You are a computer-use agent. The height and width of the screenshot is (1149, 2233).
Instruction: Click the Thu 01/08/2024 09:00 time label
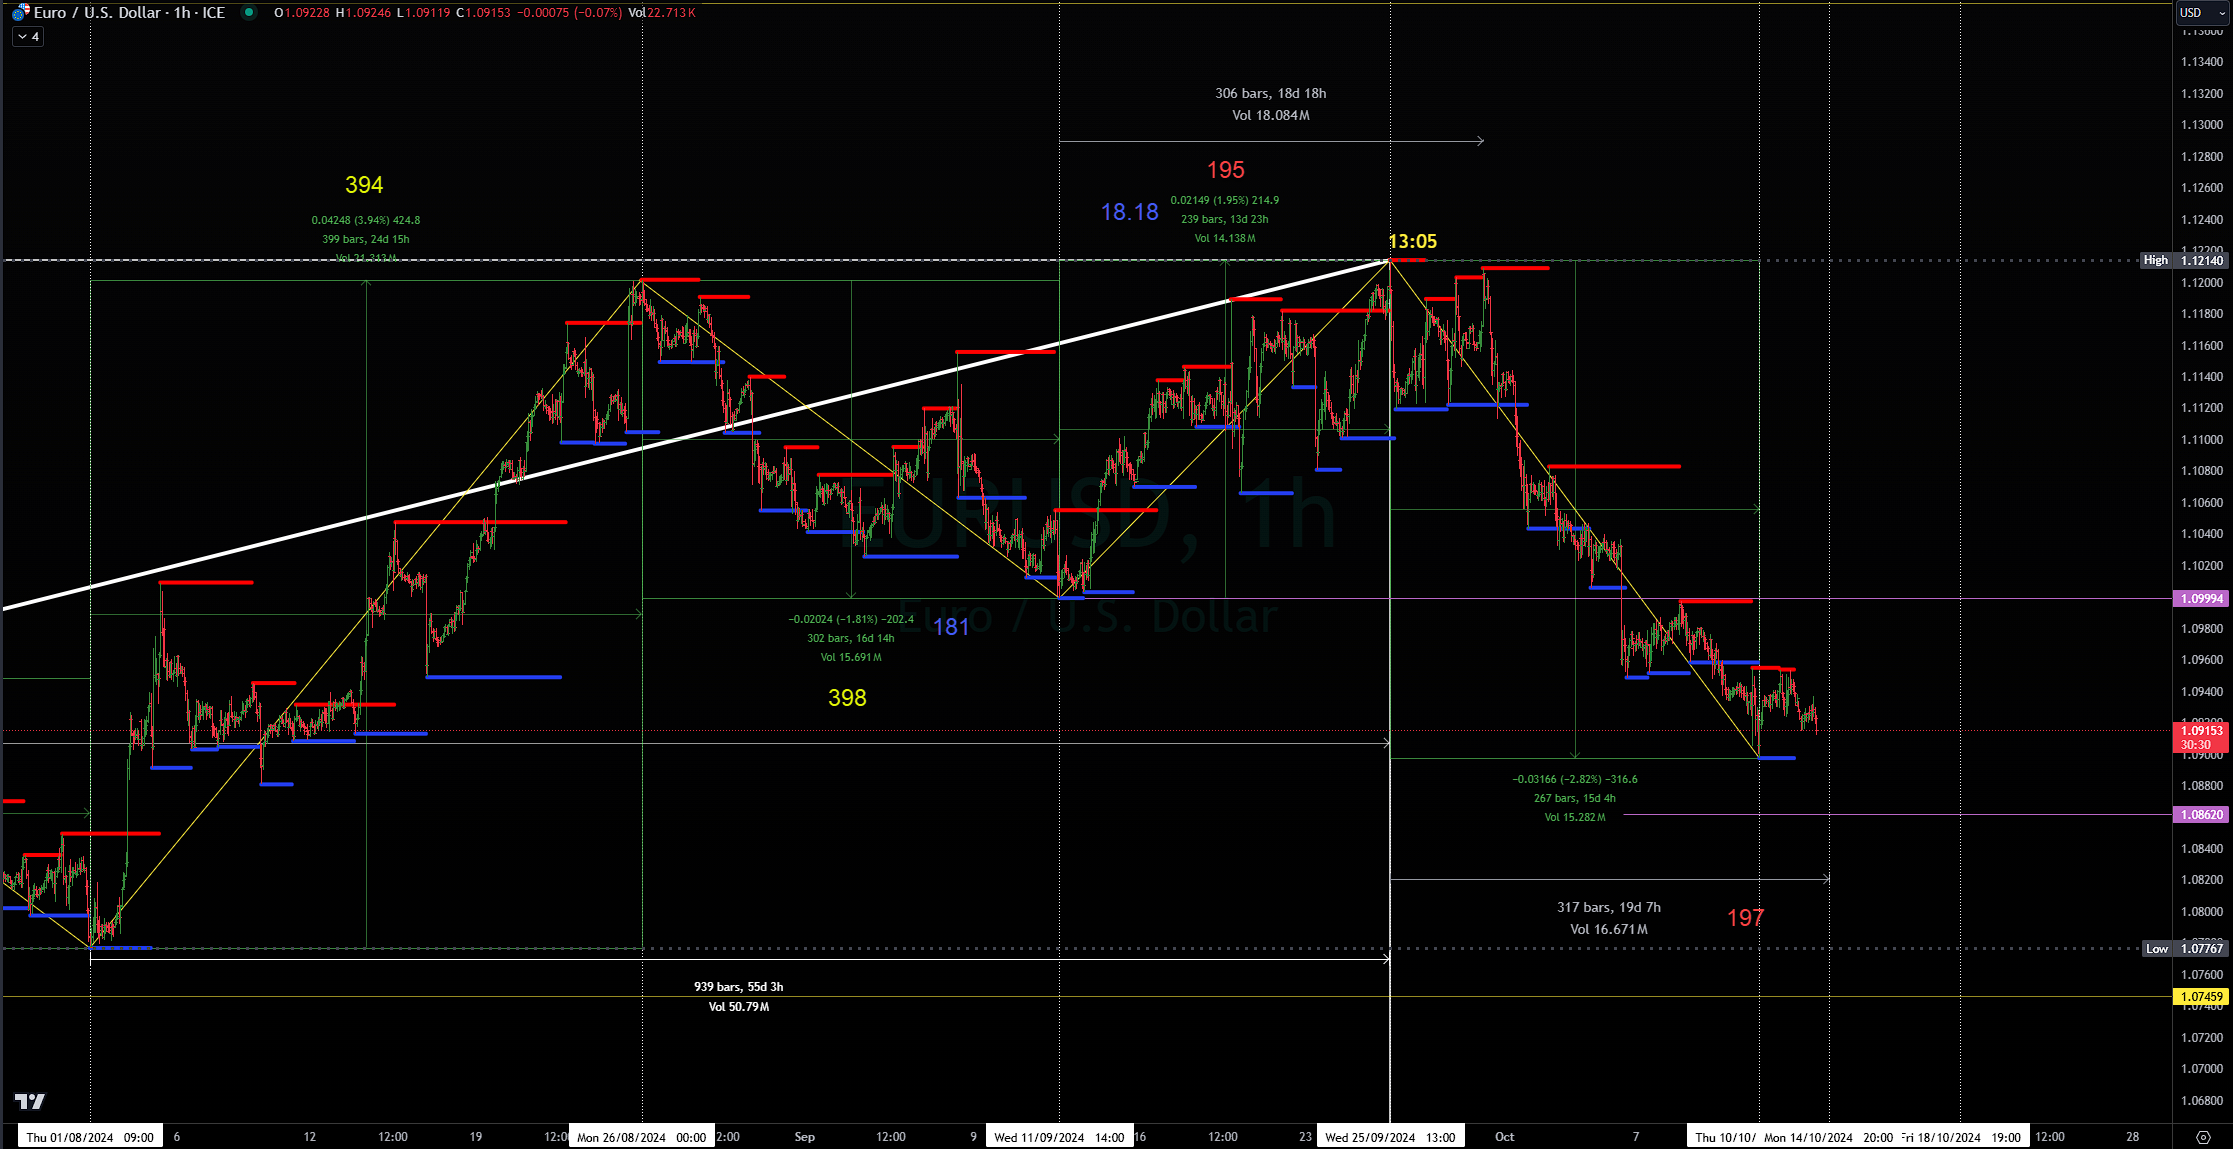tap(90, 1137)
